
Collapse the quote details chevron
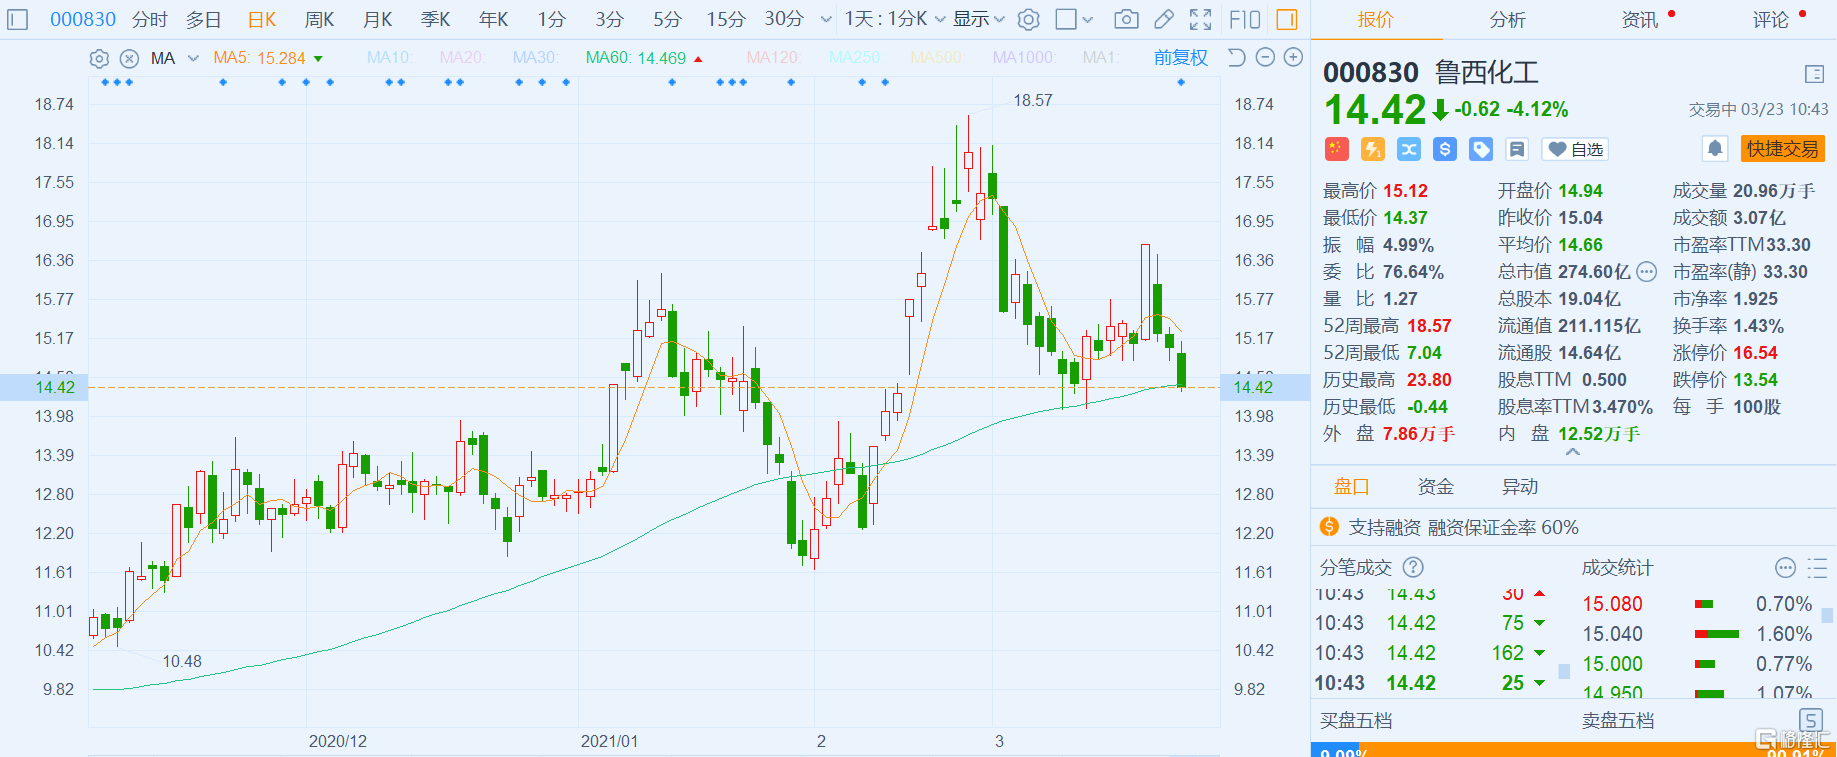coord(1573,453)
